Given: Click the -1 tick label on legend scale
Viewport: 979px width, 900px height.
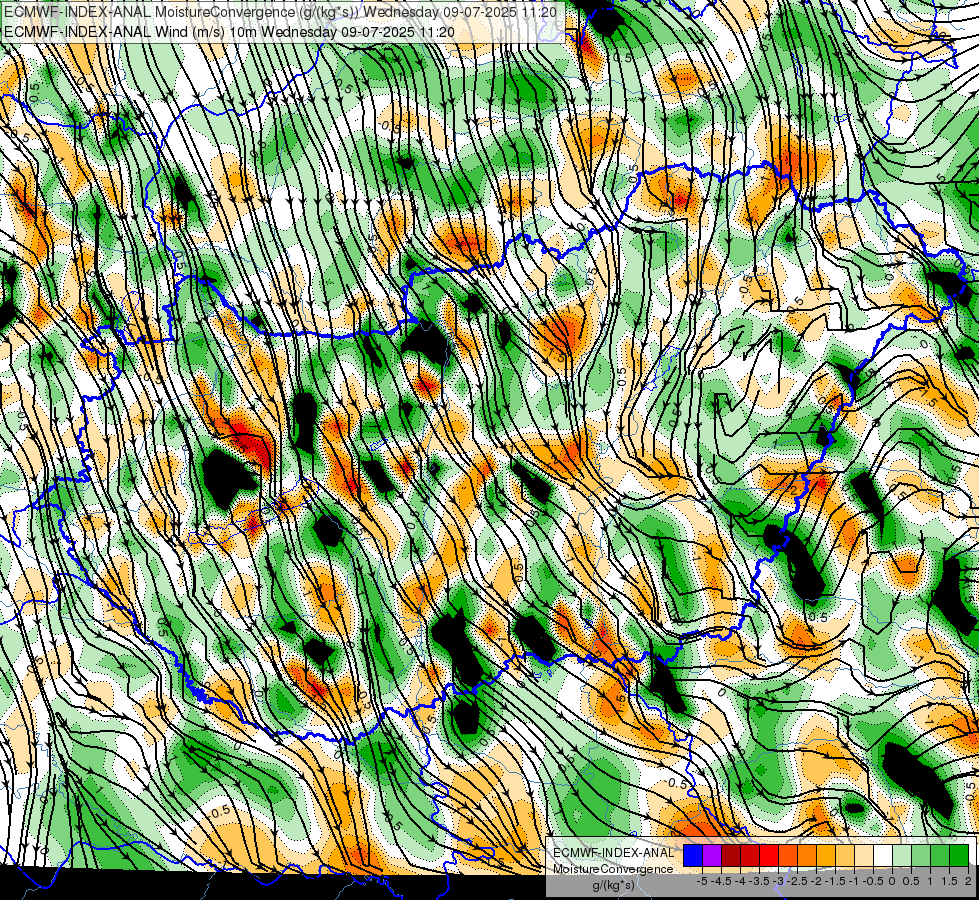Looking at the screenshot, I should [854, 881].
